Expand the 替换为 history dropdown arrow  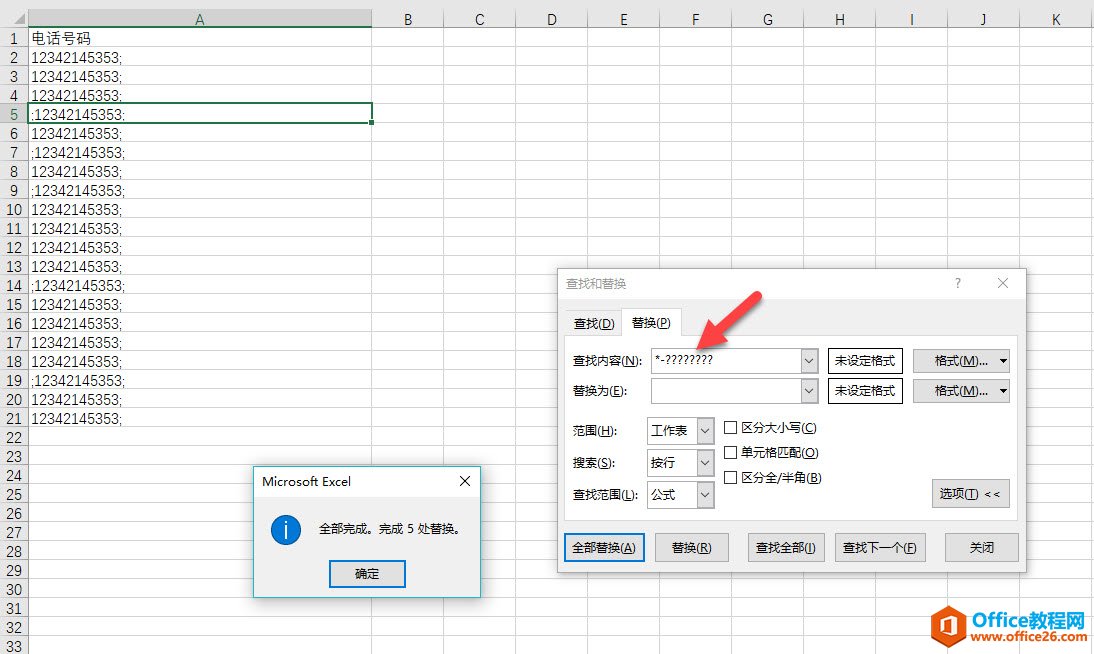click(x=809, y=390)
